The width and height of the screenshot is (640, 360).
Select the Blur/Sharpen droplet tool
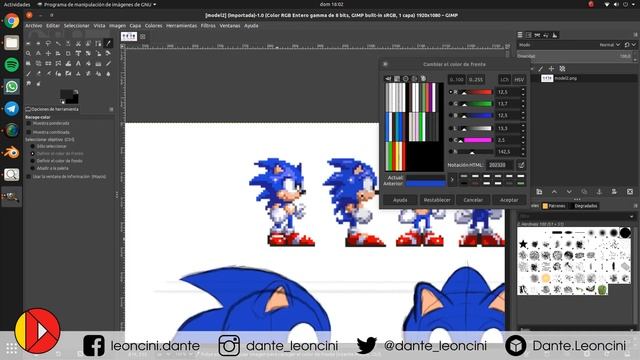click(108, 73)
